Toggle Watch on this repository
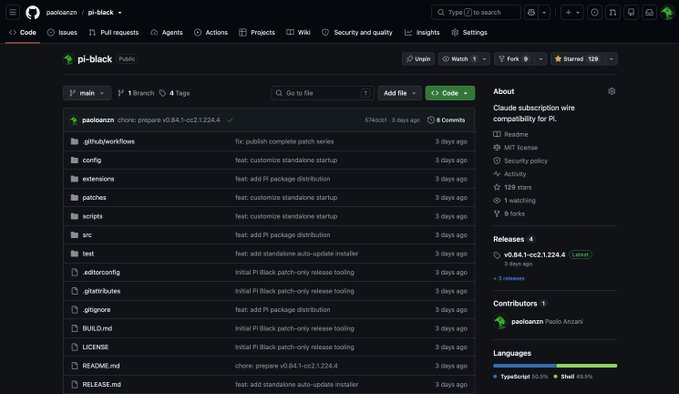The height and width of the screenshot is (394, 679). click(x=459, y=59)
